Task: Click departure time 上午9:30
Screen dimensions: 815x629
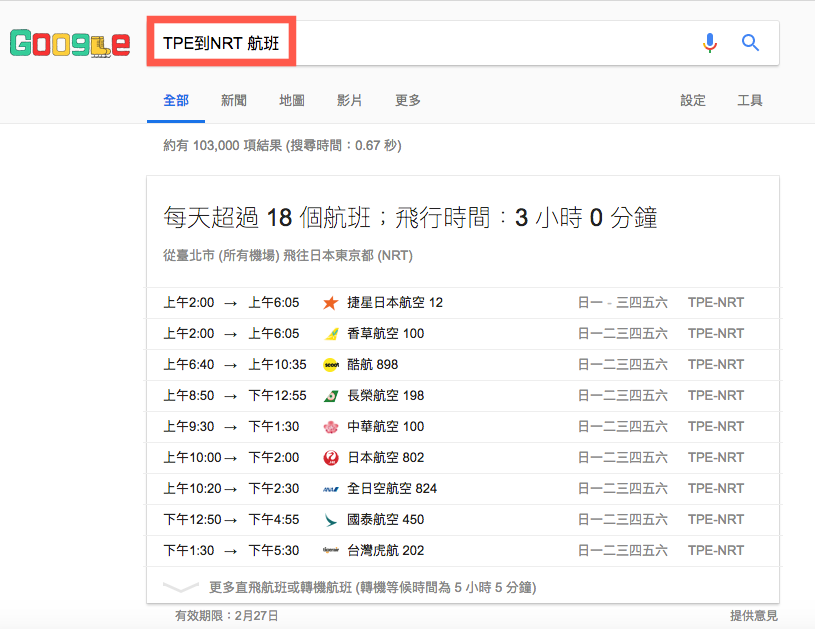Action: pos(189,427)
